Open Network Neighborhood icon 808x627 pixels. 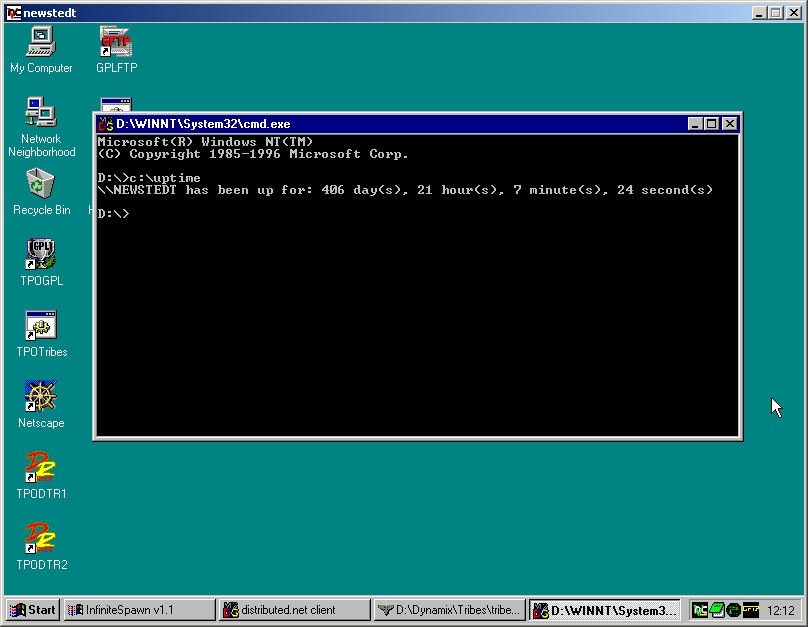[41, 113]
